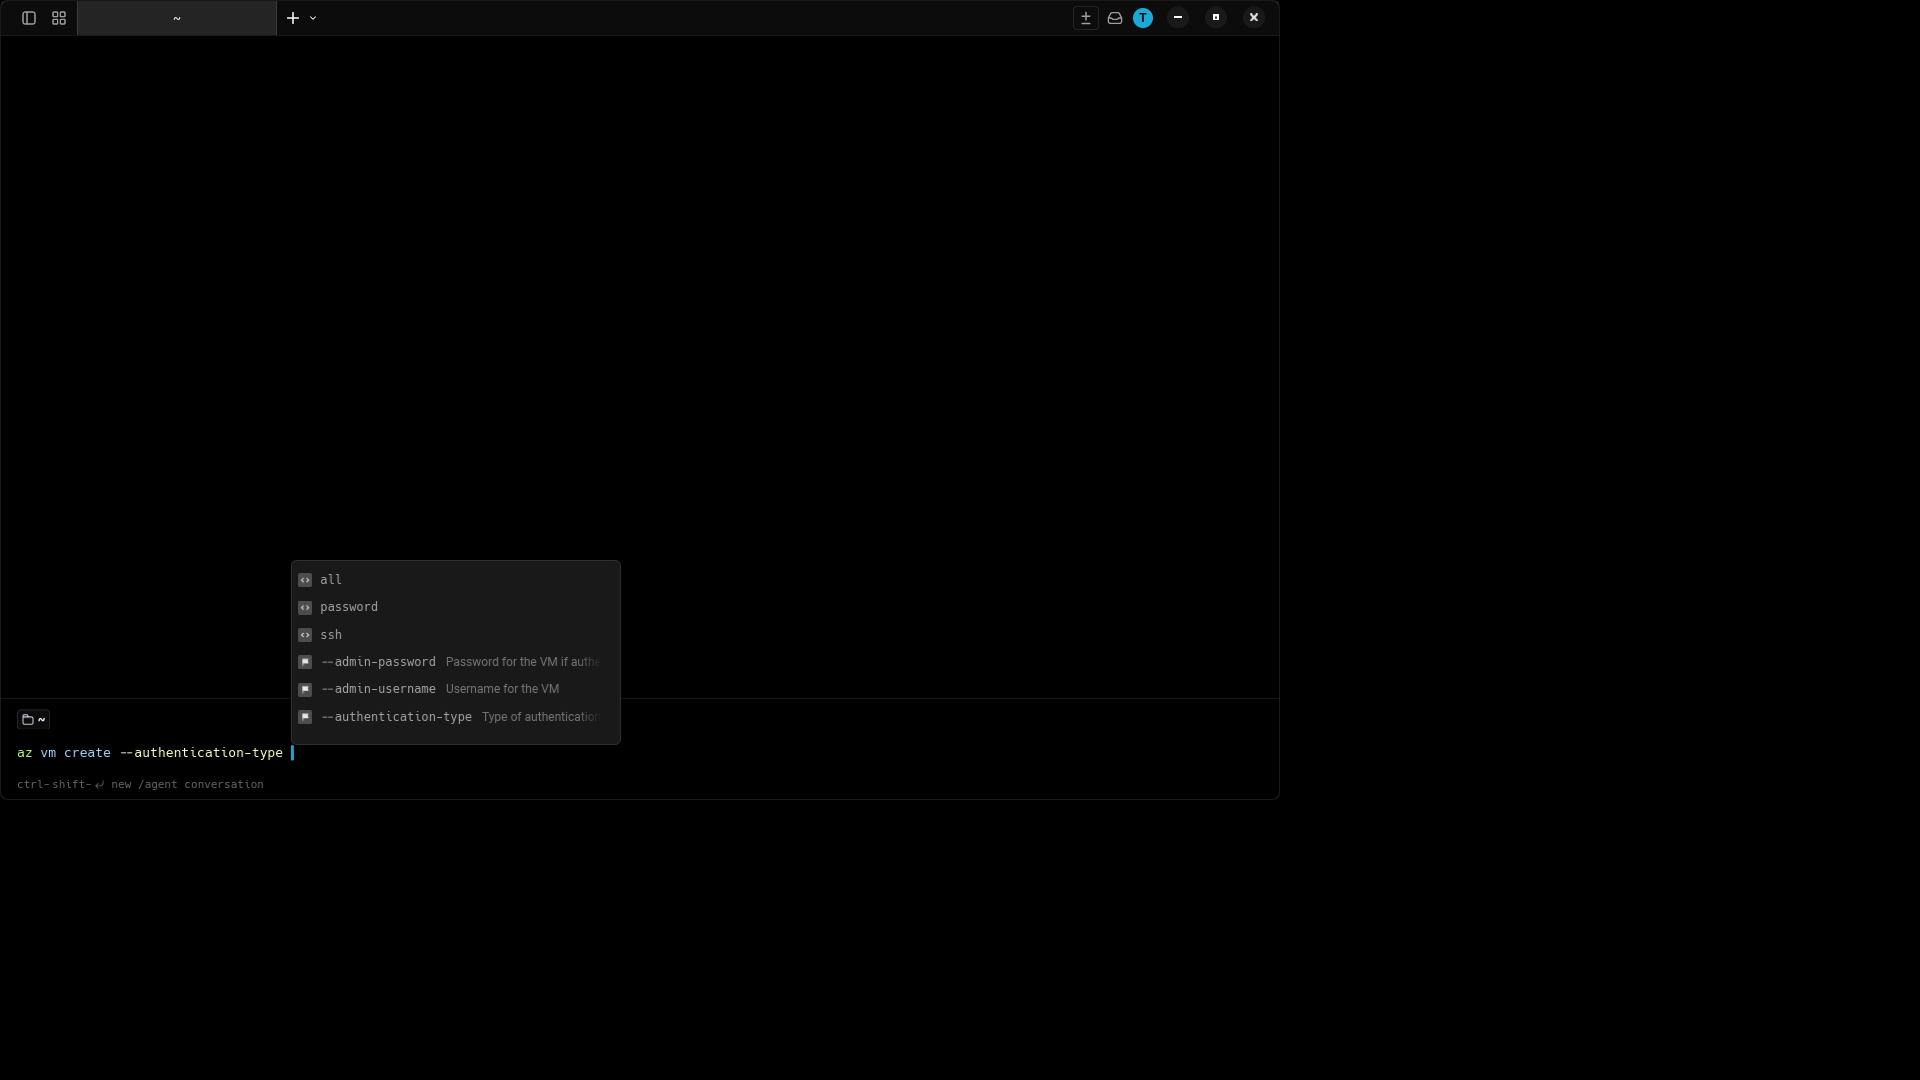This screenshot has width=1920, height=1080.
Task: Click the 'az' word in the command
Action: tap(24, 753)
